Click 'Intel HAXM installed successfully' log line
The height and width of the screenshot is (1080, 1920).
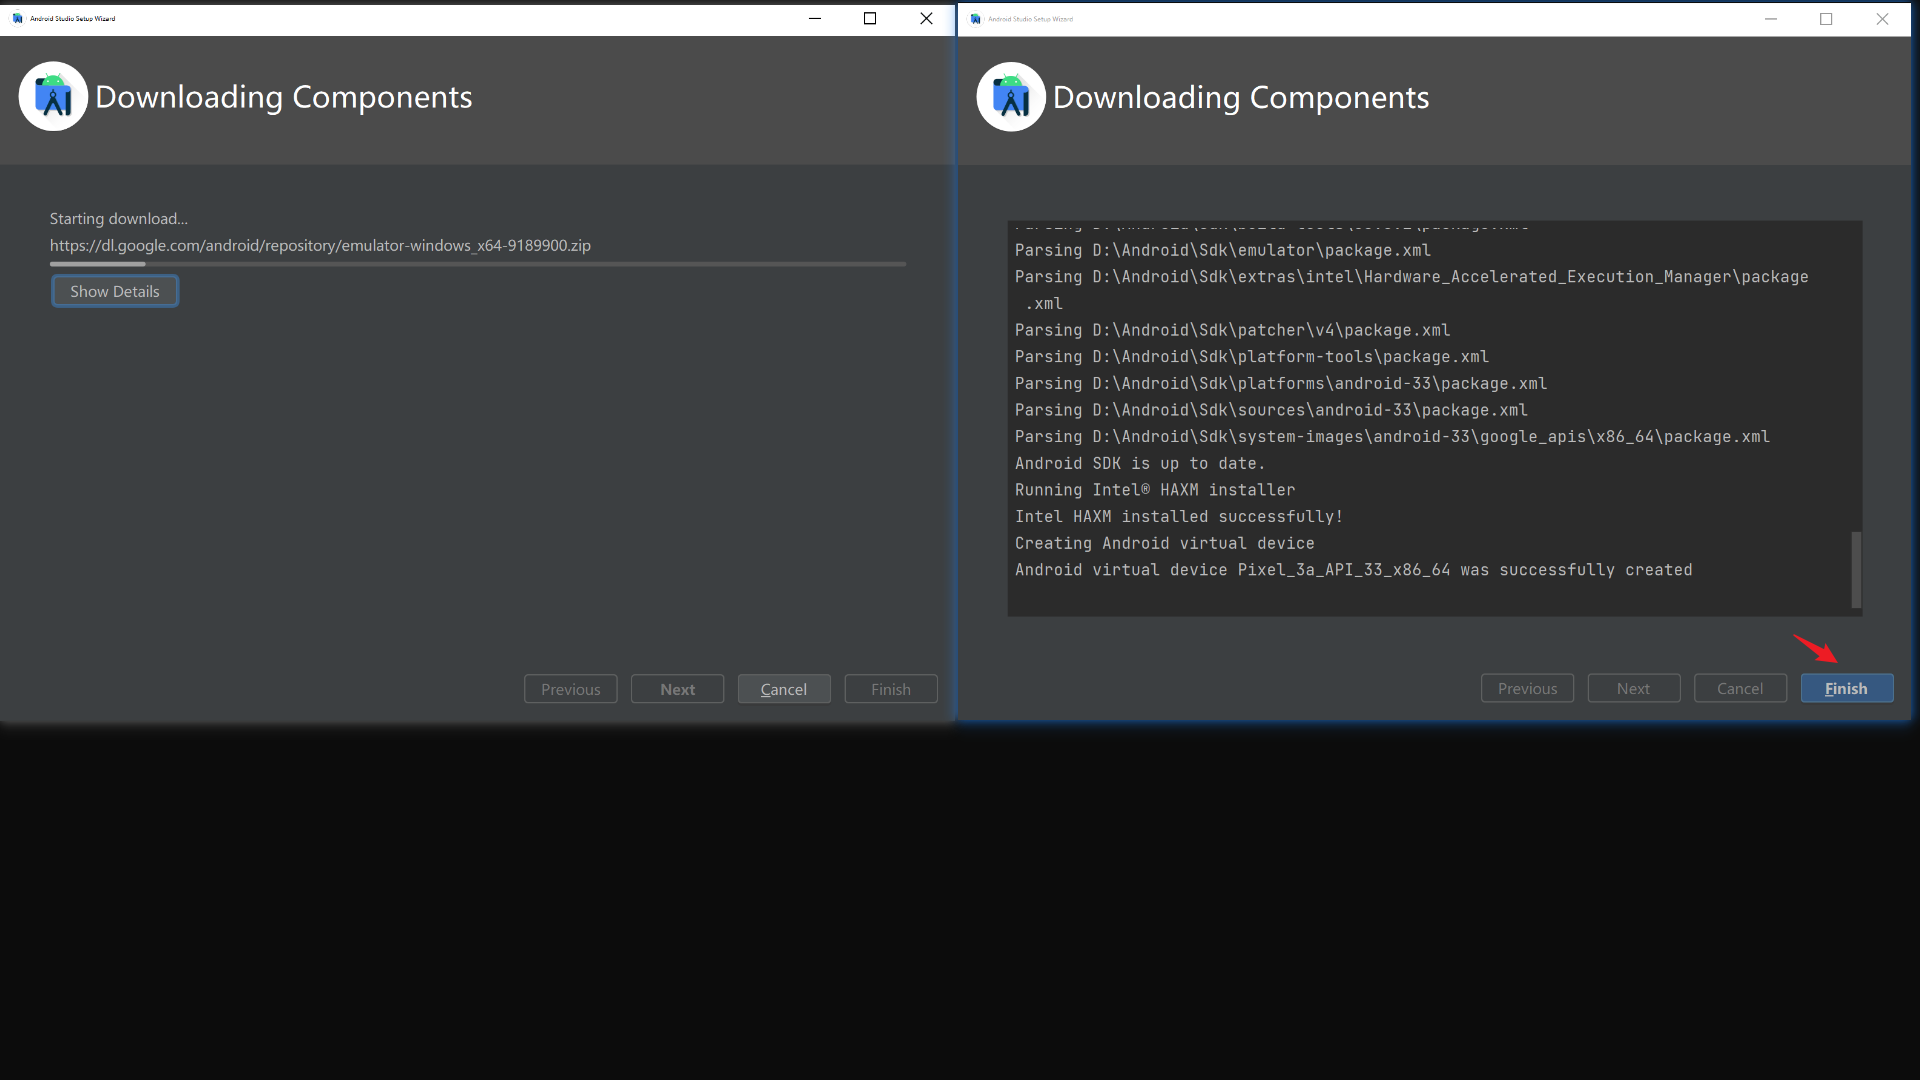click(x=1178, y=516)
